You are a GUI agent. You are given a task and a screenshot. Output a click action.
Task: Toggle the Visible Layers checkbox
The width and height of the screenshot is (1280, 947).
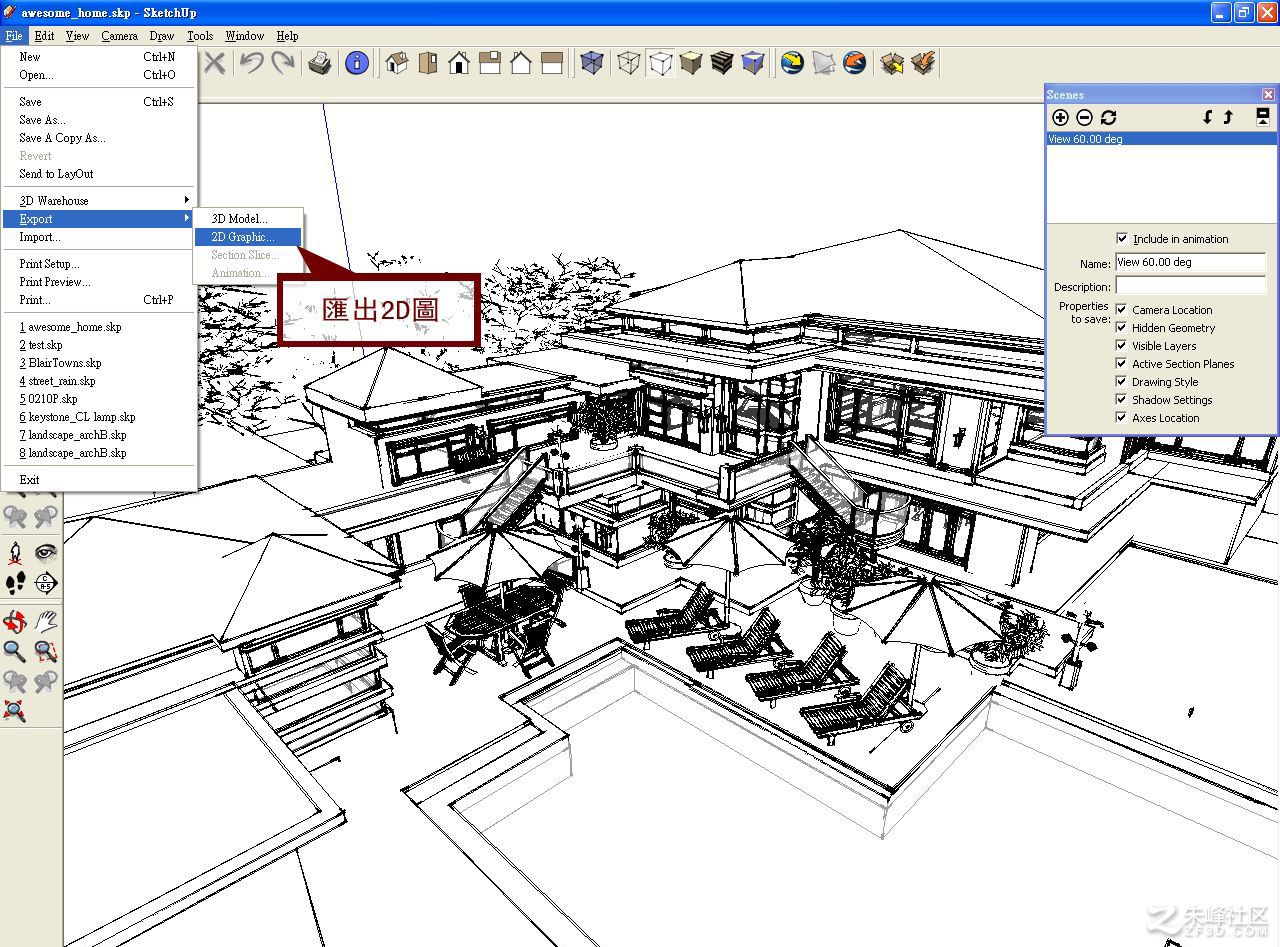(x=1122, y=346)
